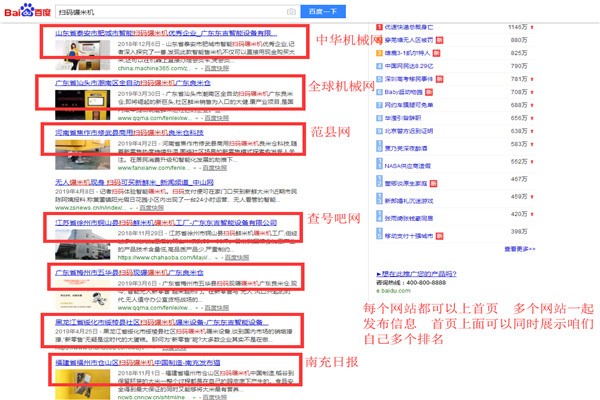Click red 新 badge beside 移动支付 item

439,236
